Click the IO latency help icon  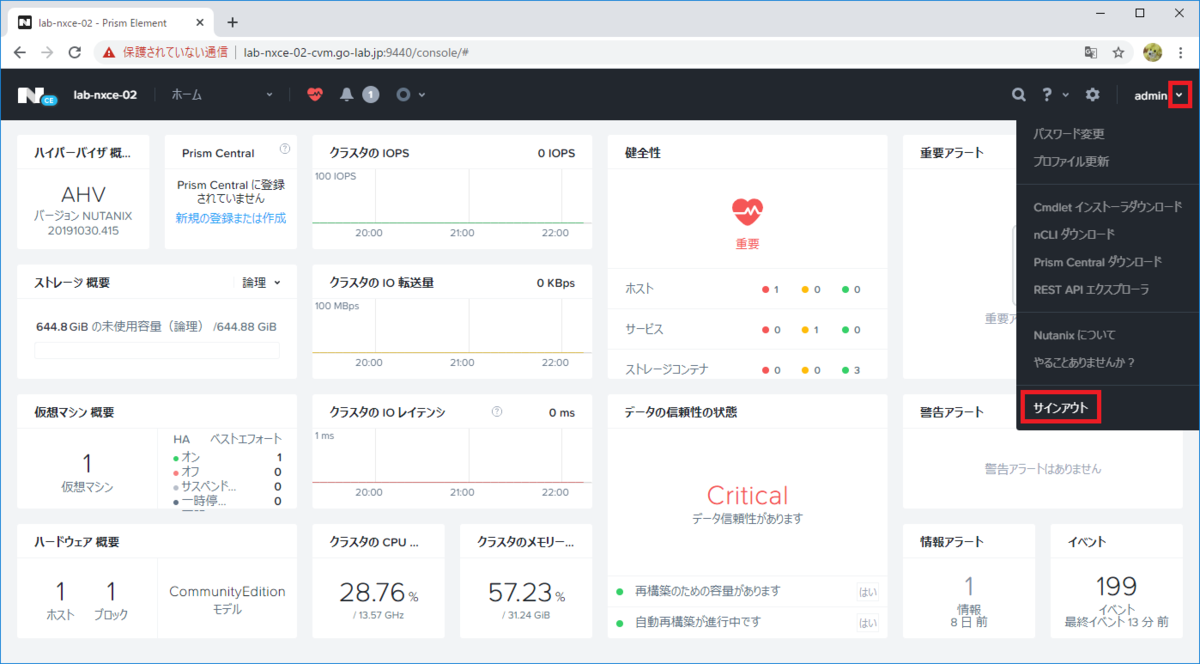point(497,411)
